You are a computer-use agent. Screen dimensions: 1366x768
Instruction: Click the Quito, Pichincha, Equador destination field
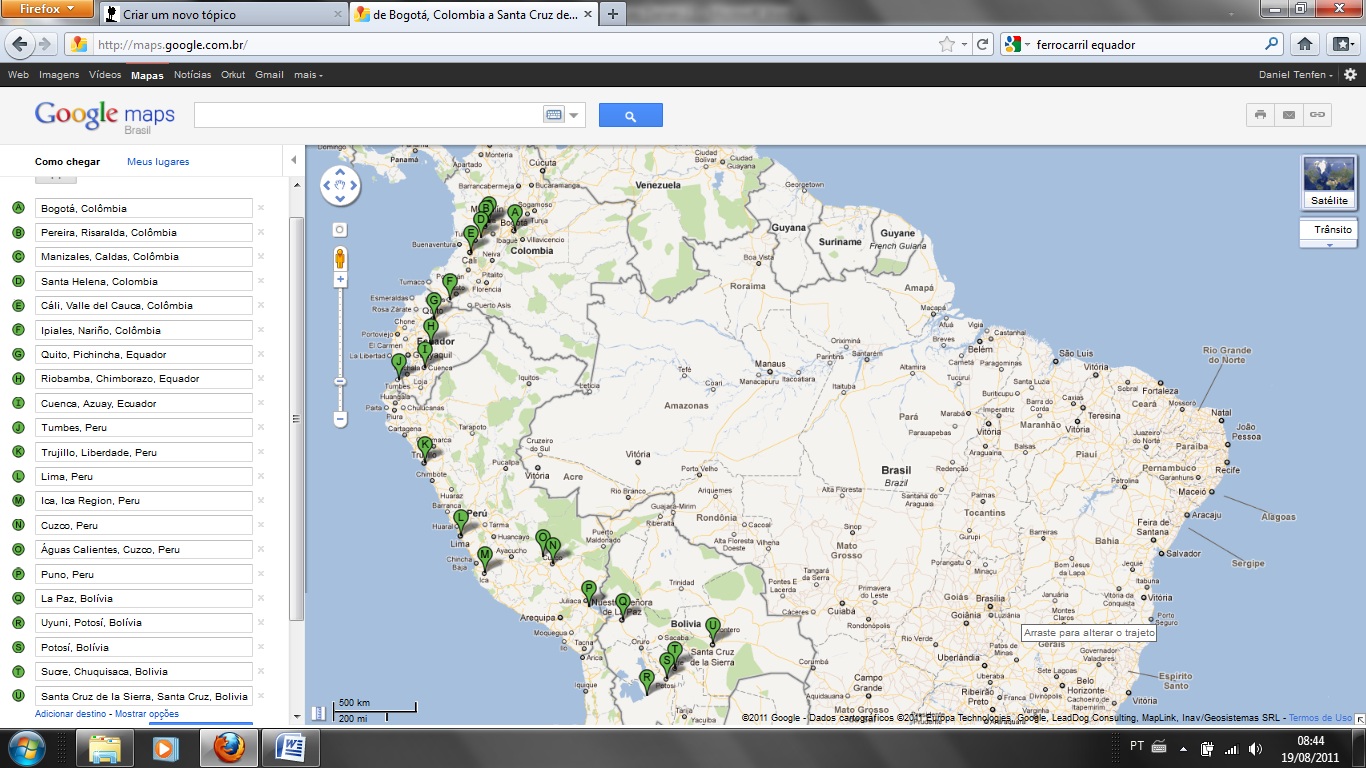[144, 354]
